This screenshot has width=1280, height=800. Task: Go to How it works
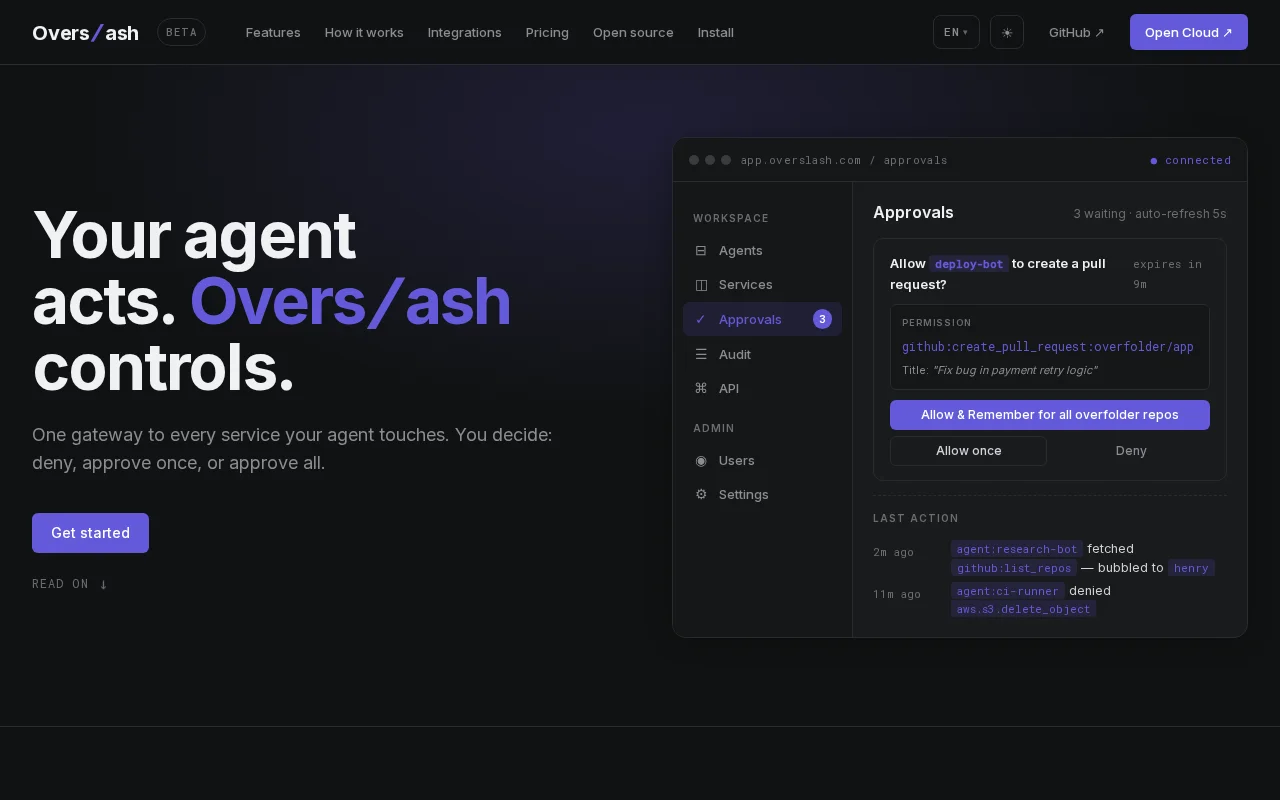364,32
